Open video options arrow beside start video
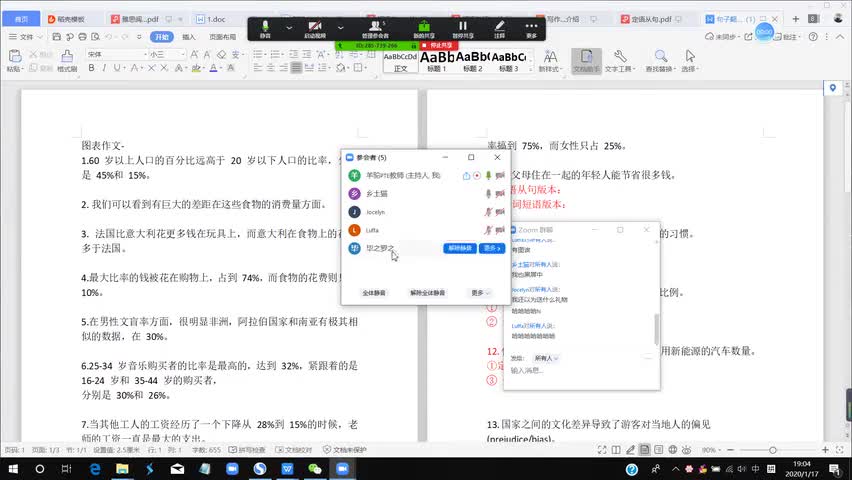 pyautogui.click(x=341, y=27)
